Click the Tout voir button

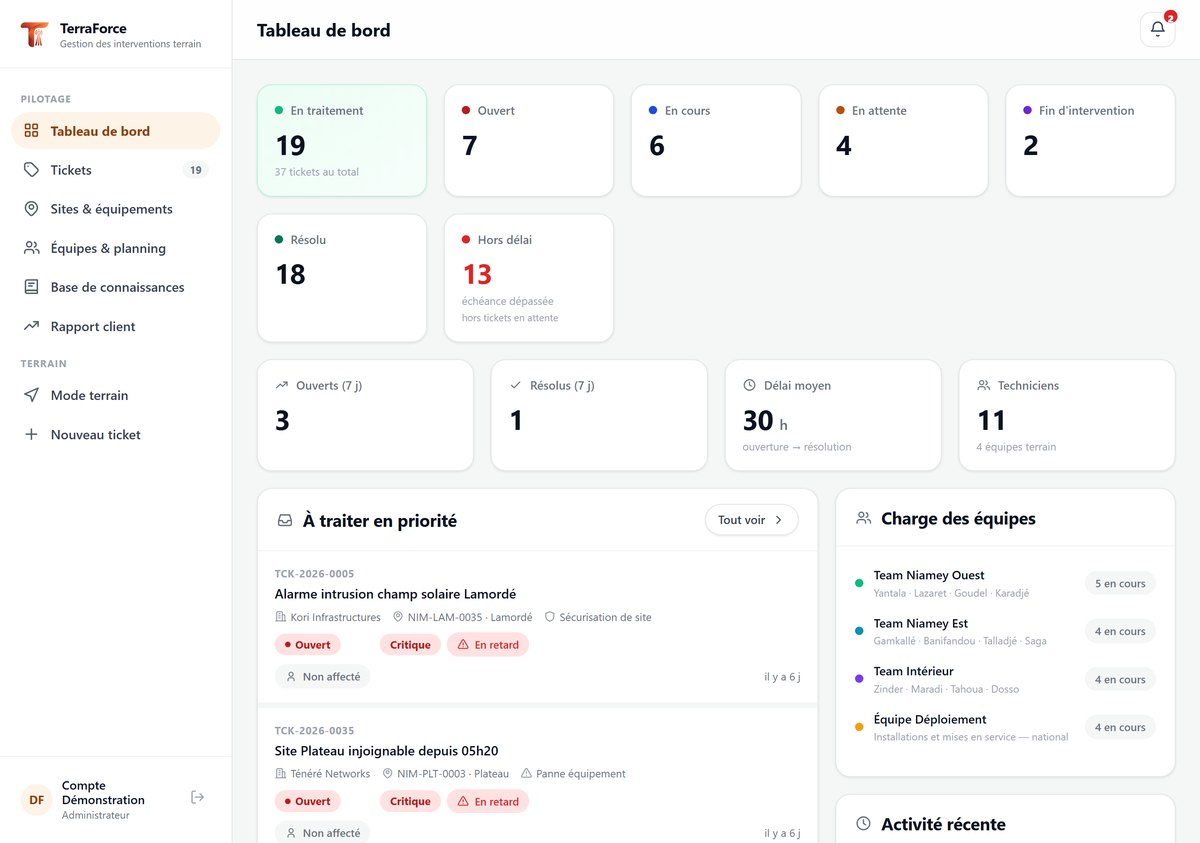(751, 520)
